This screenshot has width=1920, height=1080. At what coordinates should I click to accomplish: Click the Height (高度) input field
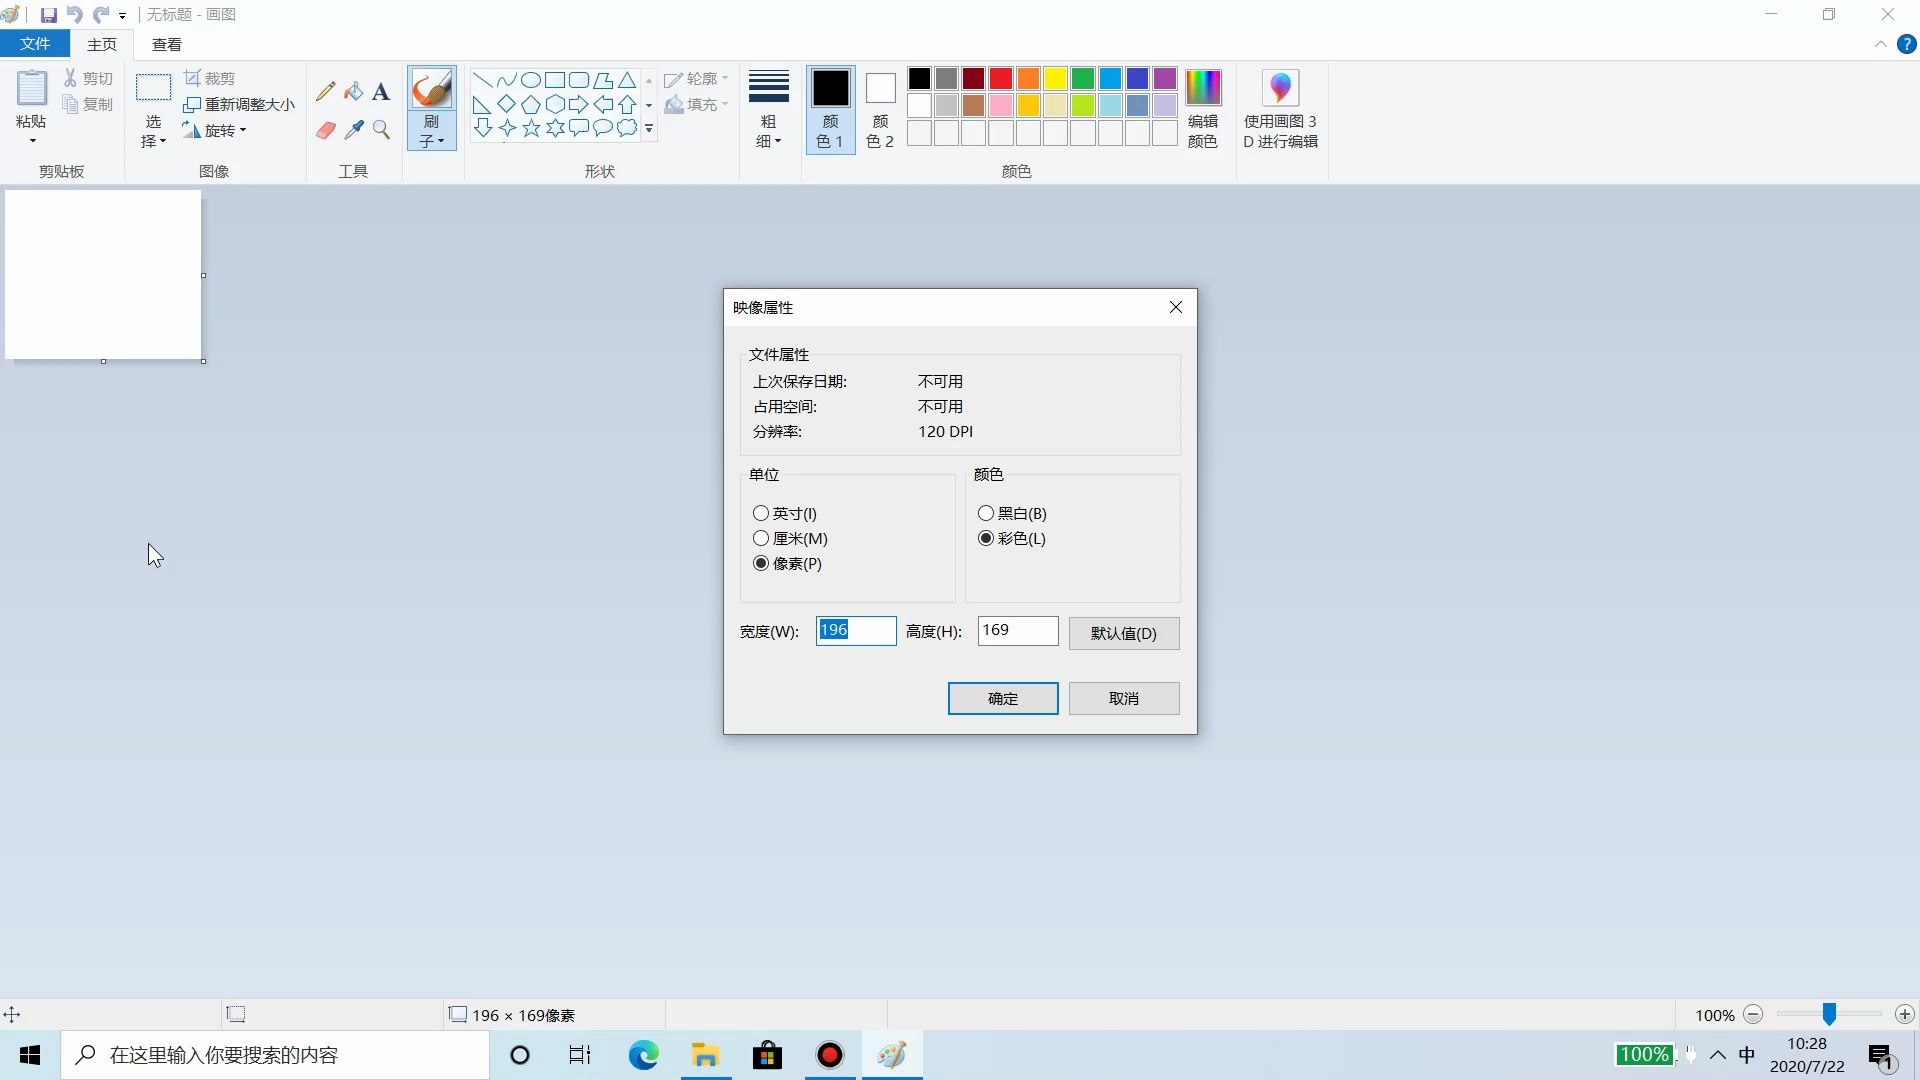(1018, 630)
